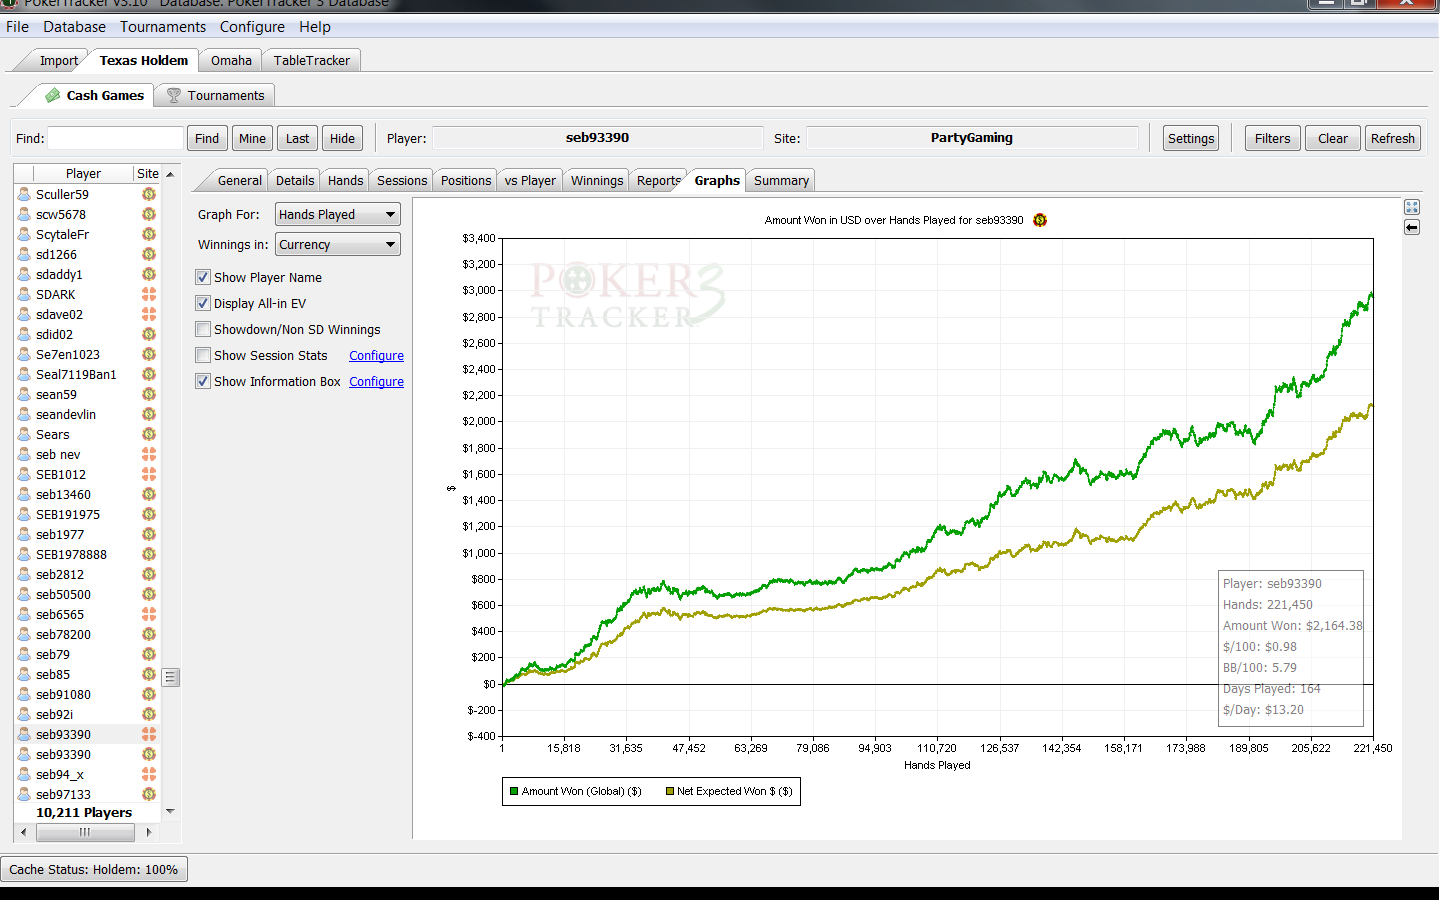Screen dimensions: 1452x900
Task: Uncheck Show Information Box checkbox
Action: click(203, 381)
